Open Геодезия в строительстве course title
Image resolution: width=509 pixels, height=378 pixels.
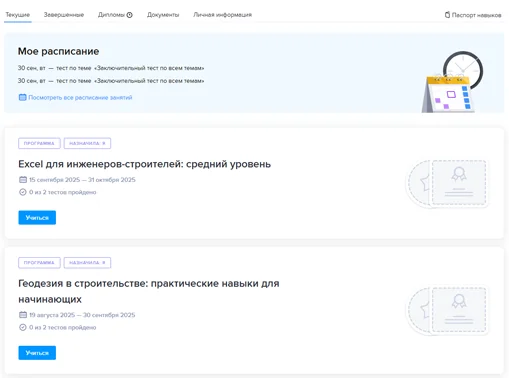[x=149, y=291]
